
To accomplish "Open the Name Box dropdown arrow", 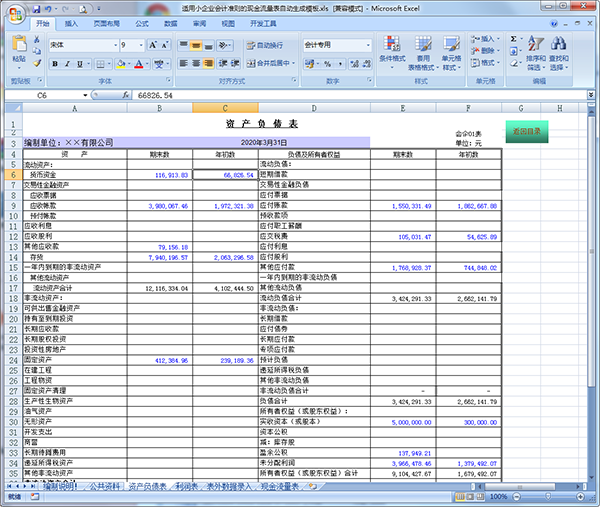I will click(x=85, y=95).
